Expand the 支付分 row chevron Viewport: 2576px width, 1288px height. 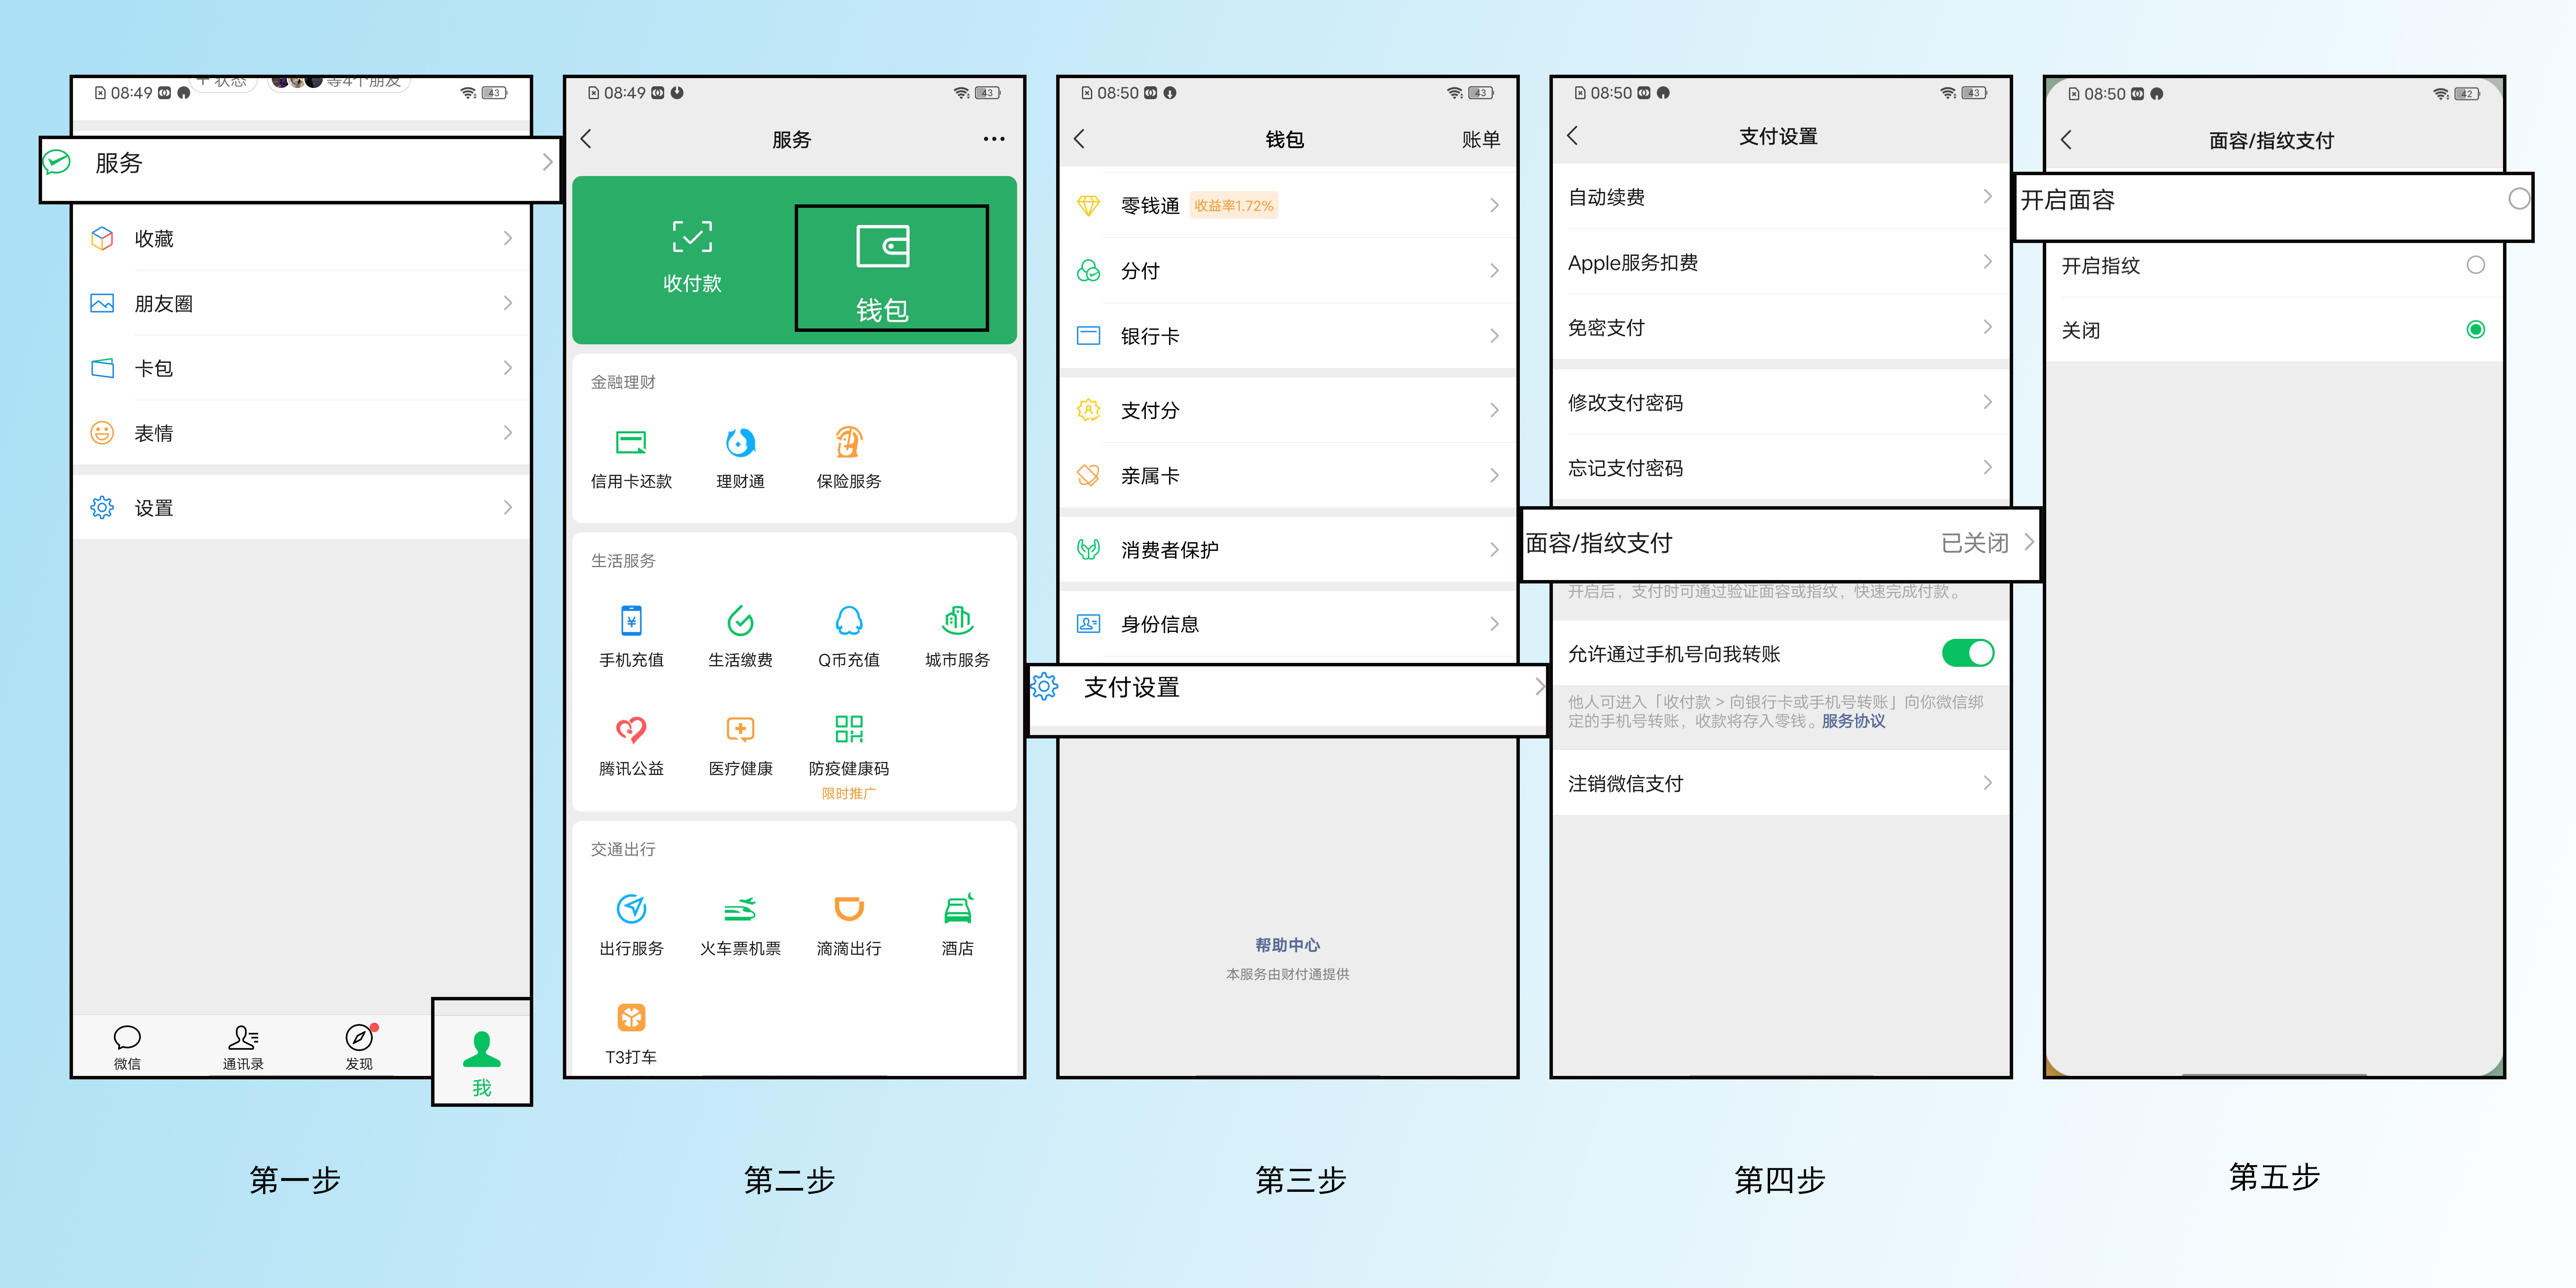coord(1494,410)
